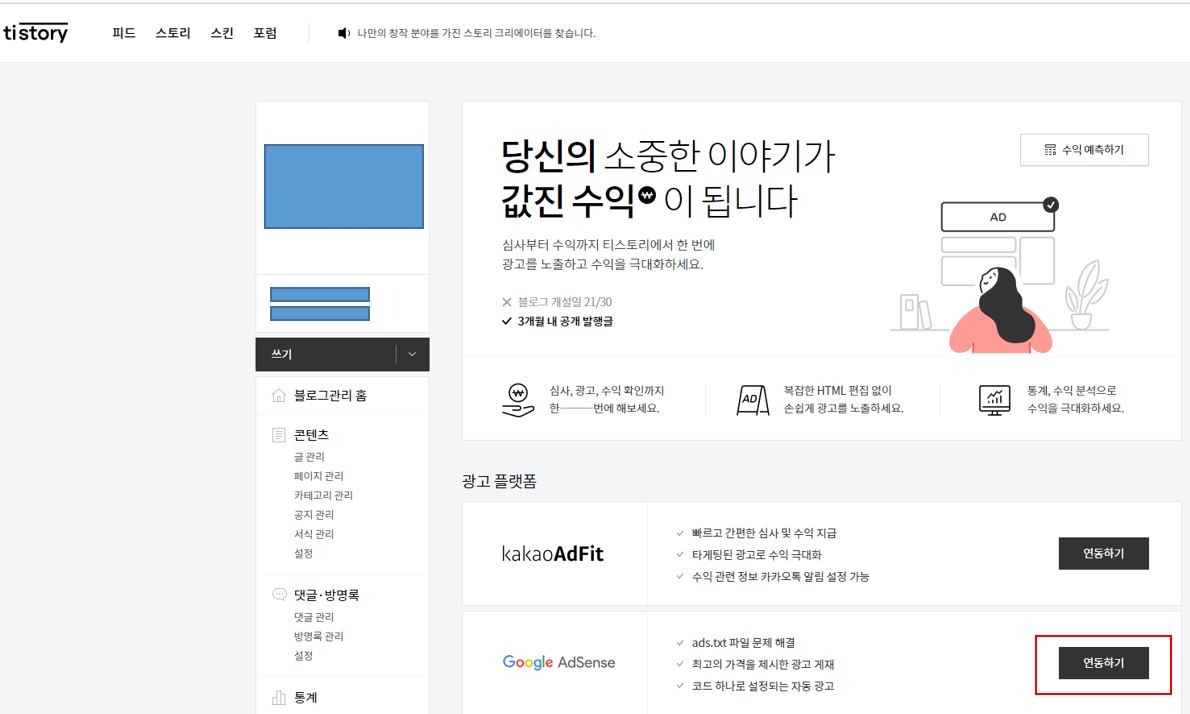Click the 쓰기 write button
The width and height of the screenshot is (1190, 714).
coord(326,354)
